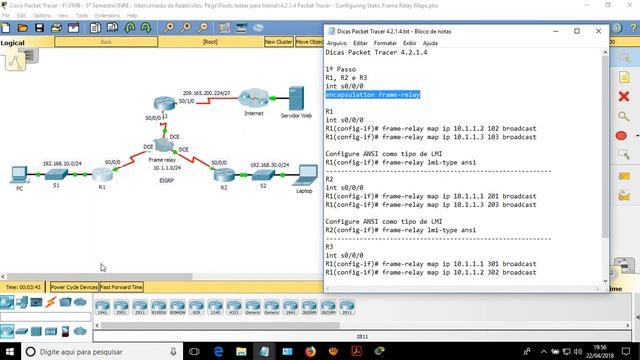Select the Connections lightning bolt category
This screenshot has height=360, width=640.
51,302
